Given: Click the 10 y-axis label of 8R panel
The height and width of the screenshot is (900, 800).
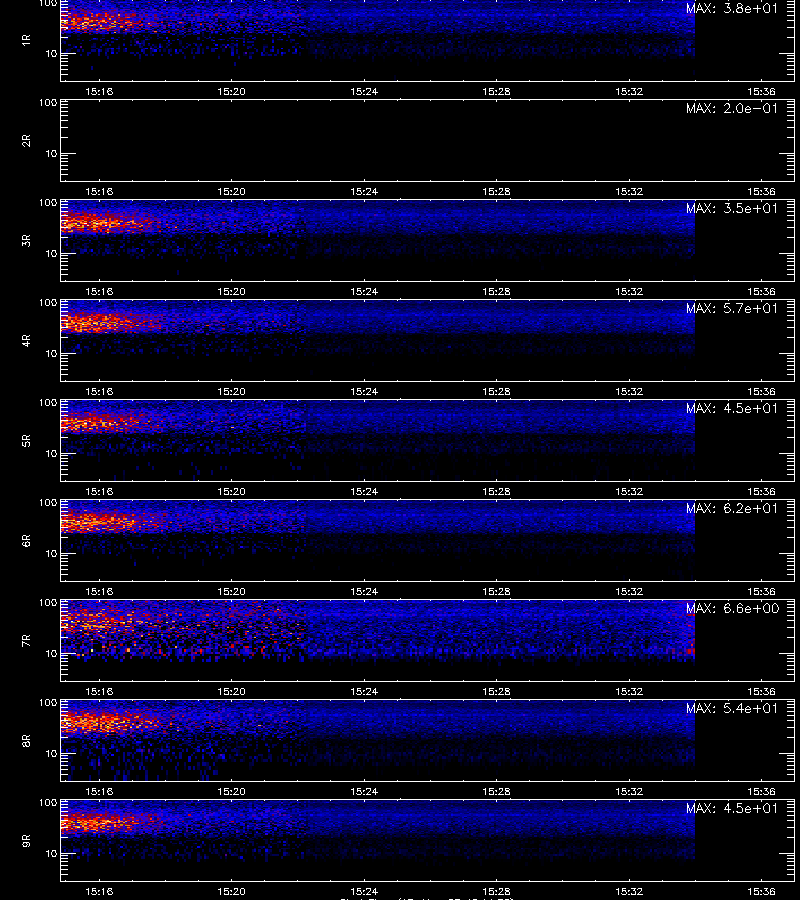Looking at the screenshot, I should (x=51, y=754).
